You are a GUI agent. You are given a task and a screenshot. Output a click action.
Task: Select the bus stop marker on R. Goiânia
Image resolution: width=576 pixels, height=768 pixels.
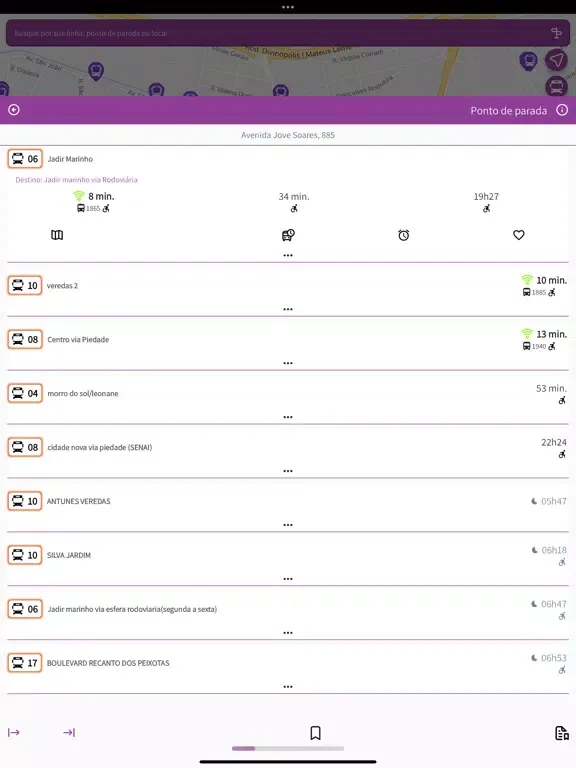click(96, 71)
